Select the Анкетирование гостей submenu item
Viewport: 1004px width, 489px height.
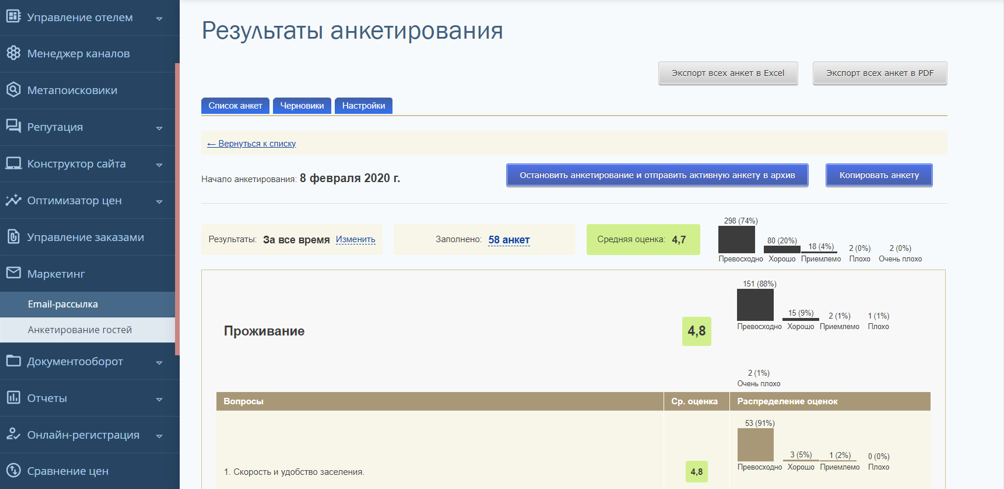coord(87,330)
